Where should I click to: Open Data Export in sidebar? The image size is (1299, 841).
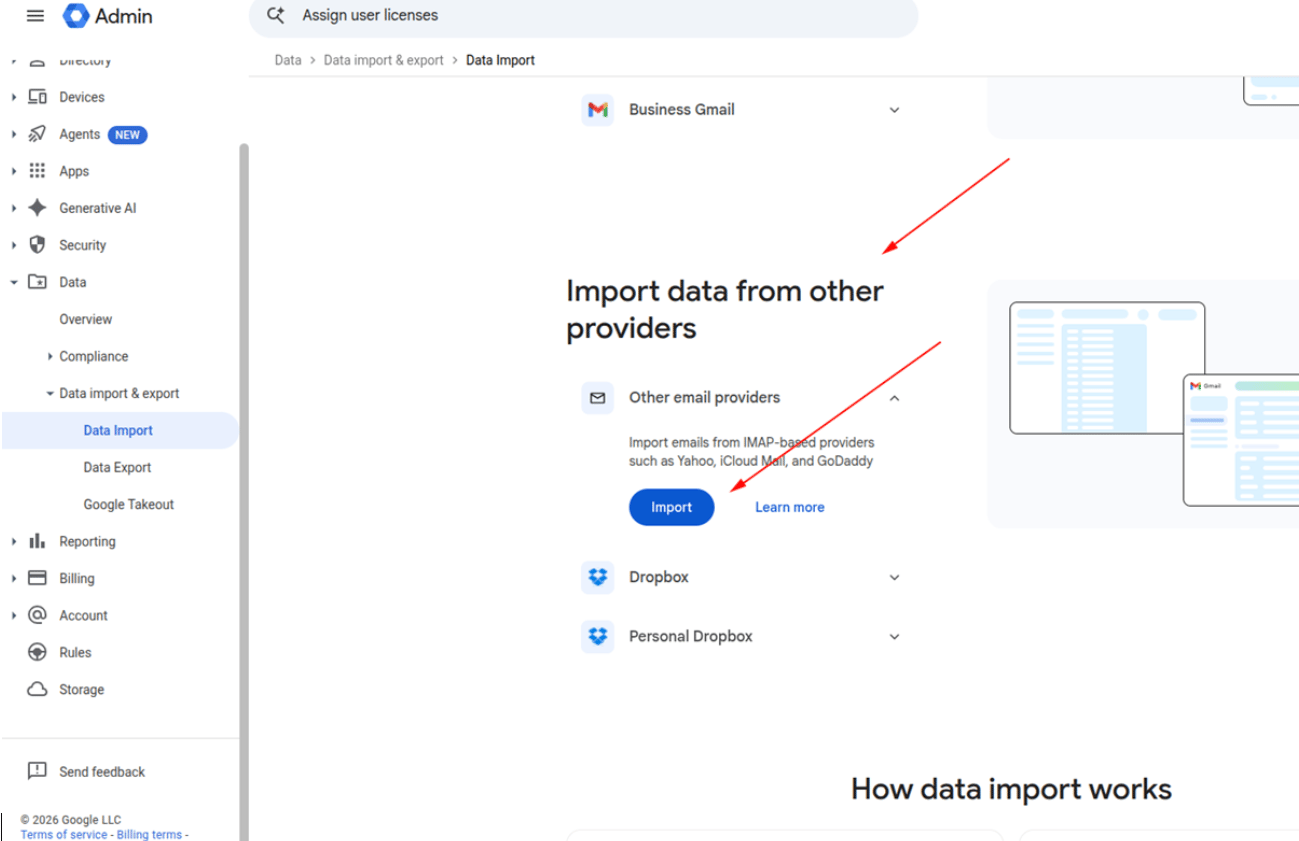pyautogui.click(x=118, y=467)
